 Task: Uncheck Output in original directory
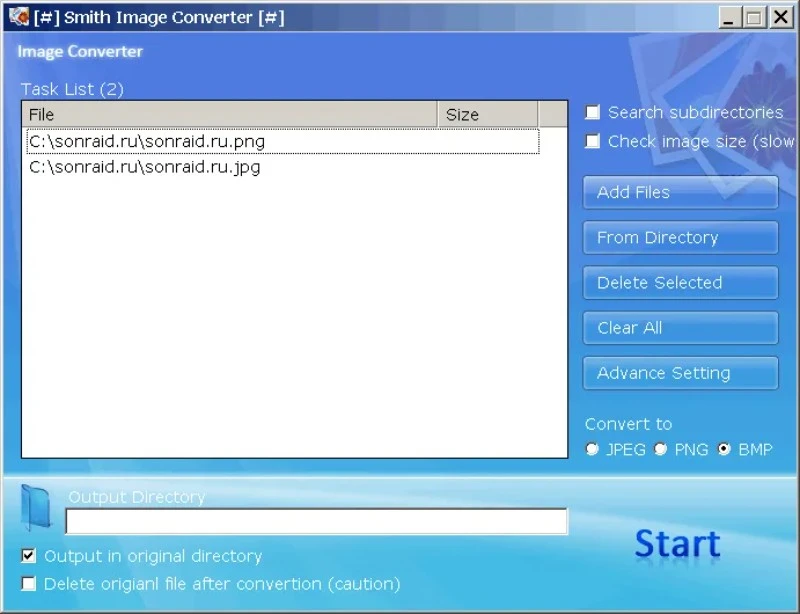pyautogui.click(x=29, y=555)
